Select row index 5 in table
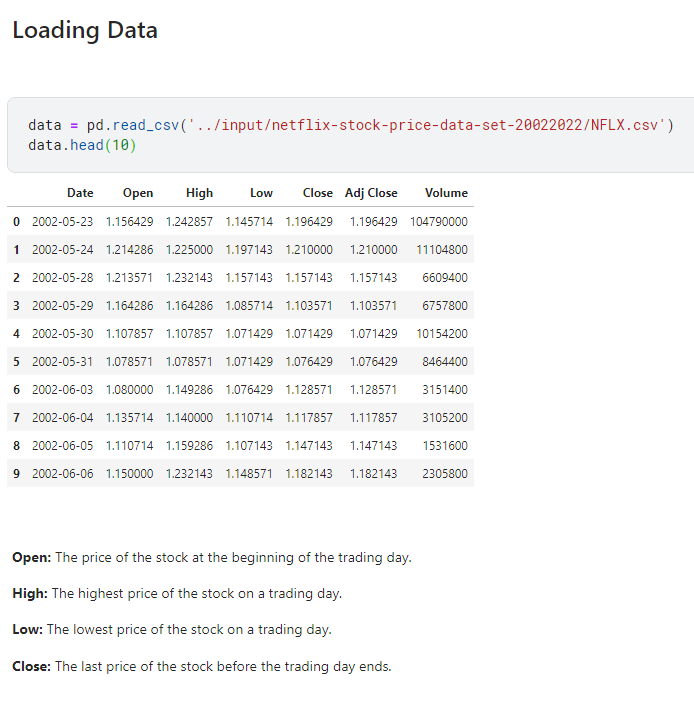The width and height of the screenshot is (694, 717). (x=16, y=361)
